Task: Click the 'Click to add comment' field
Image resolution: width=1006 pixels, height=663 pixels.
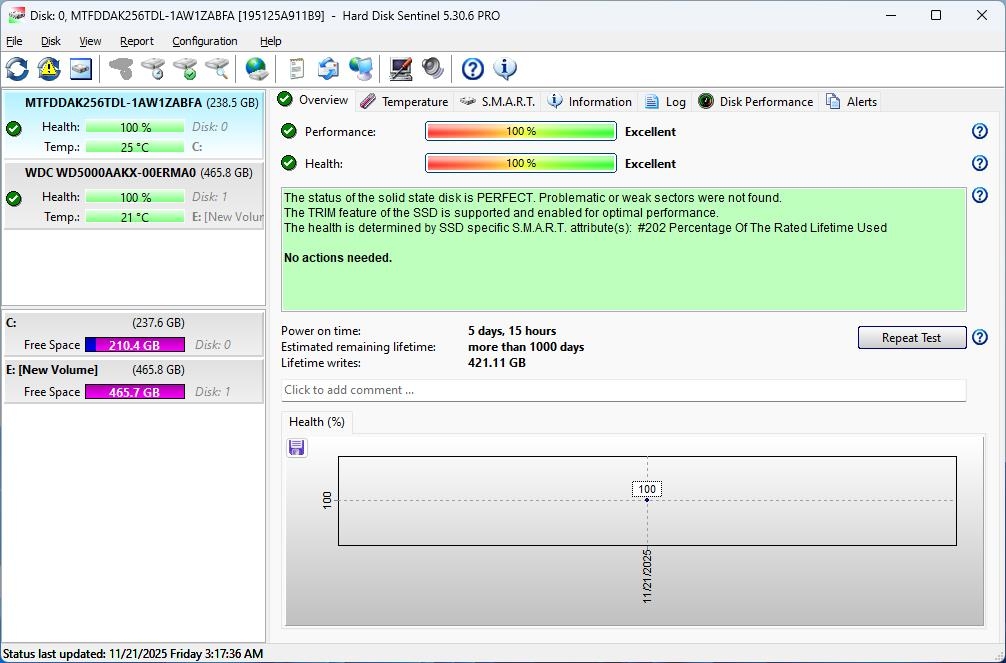Action: coord(623,390)
